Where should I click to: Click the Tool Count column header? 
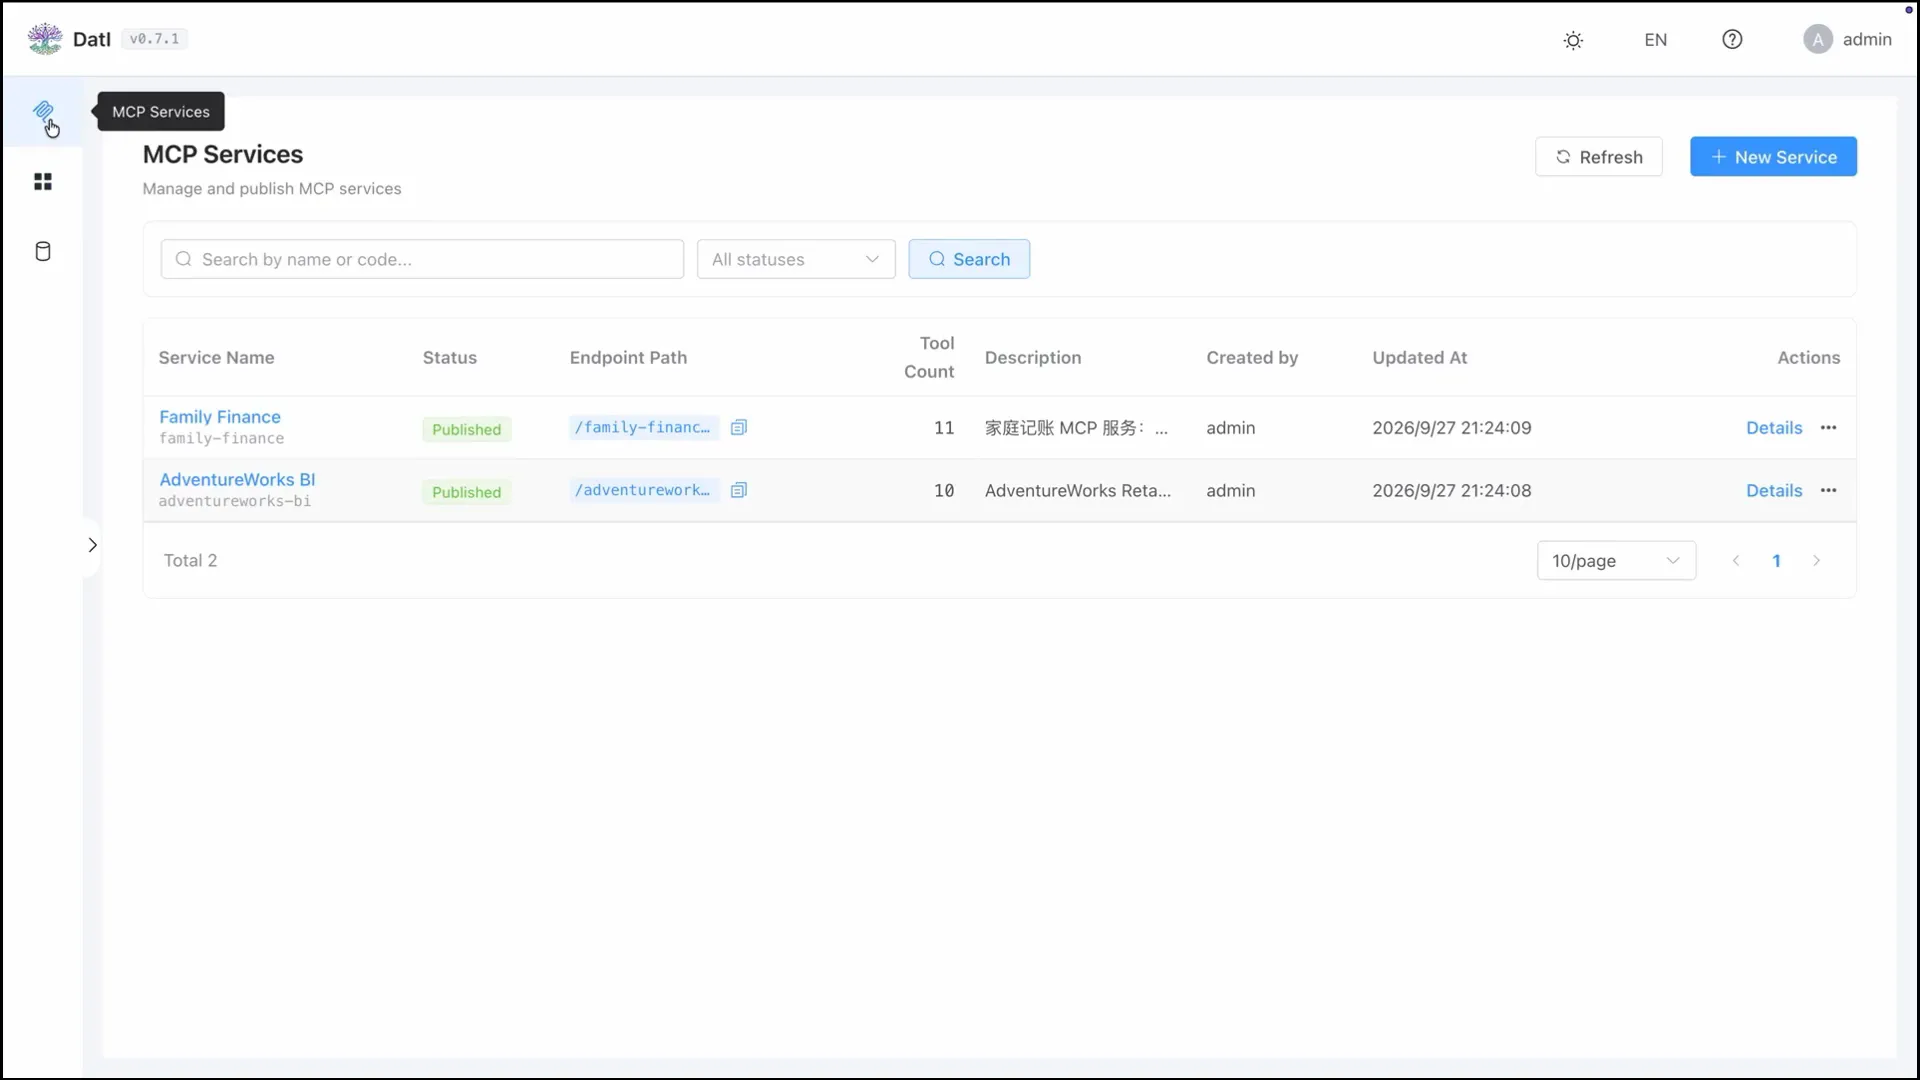coord(929,357)
